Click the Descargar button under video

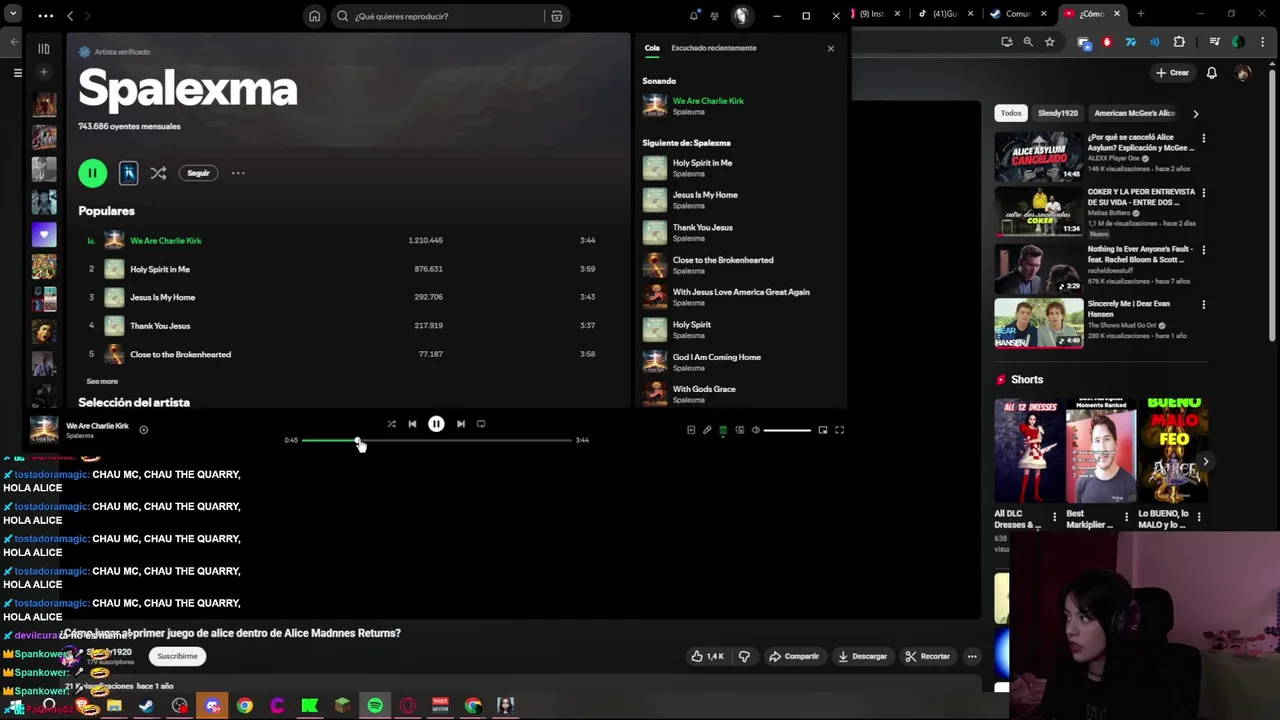[x=863, y=656]
